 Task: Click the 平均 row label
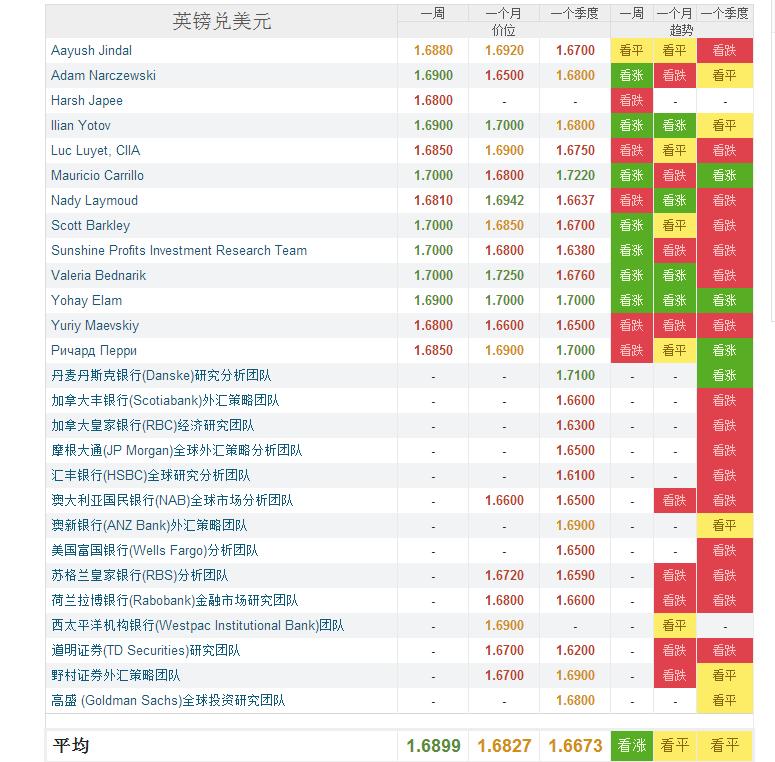(71, 745)
